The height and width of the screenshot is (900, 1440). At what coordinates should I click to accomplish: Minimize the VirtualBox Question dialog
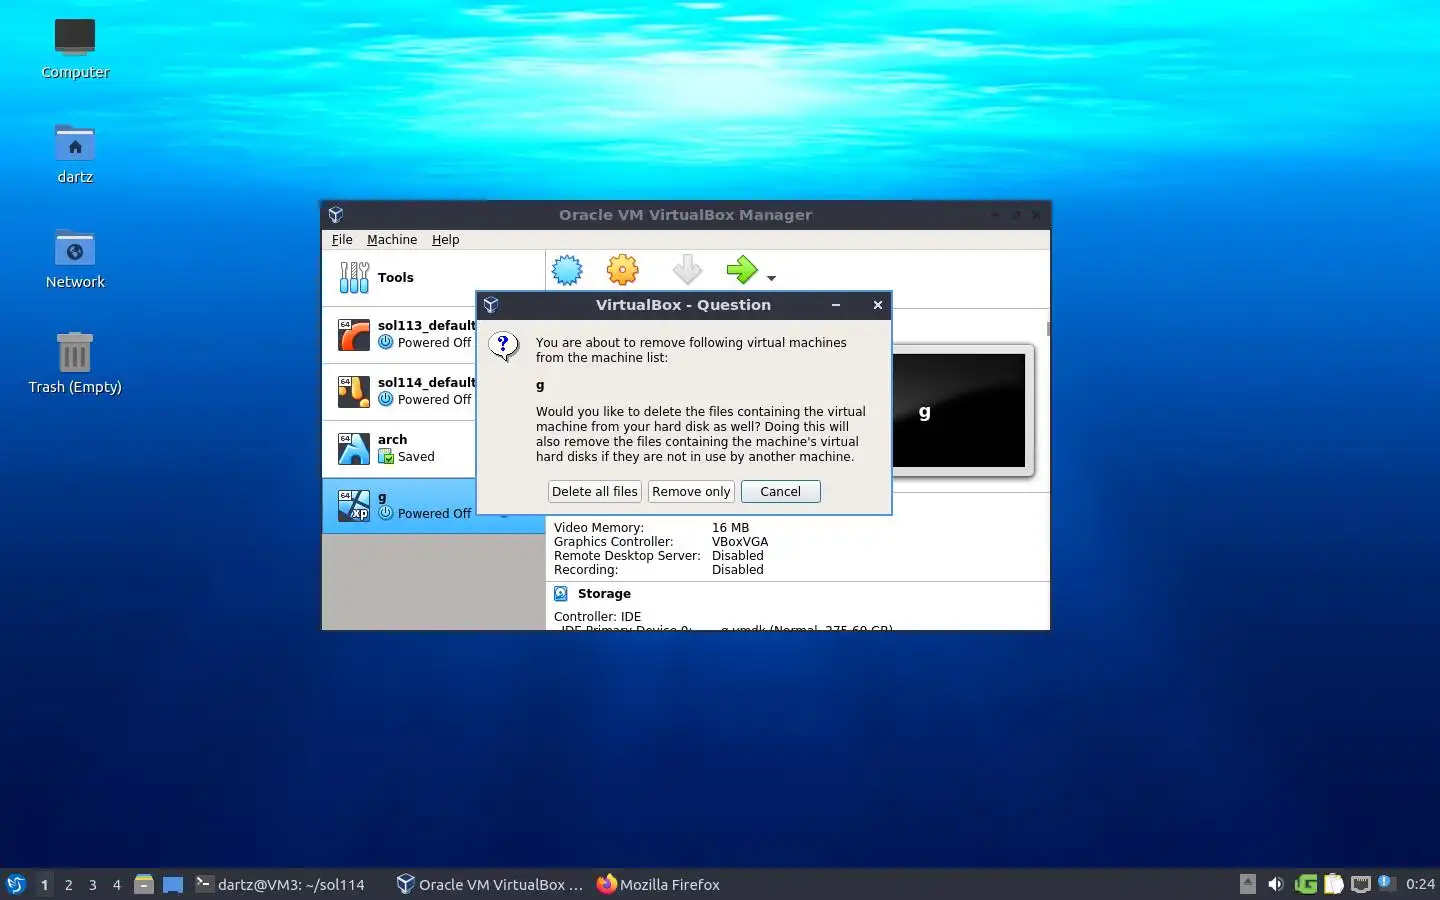pos(835,305)
